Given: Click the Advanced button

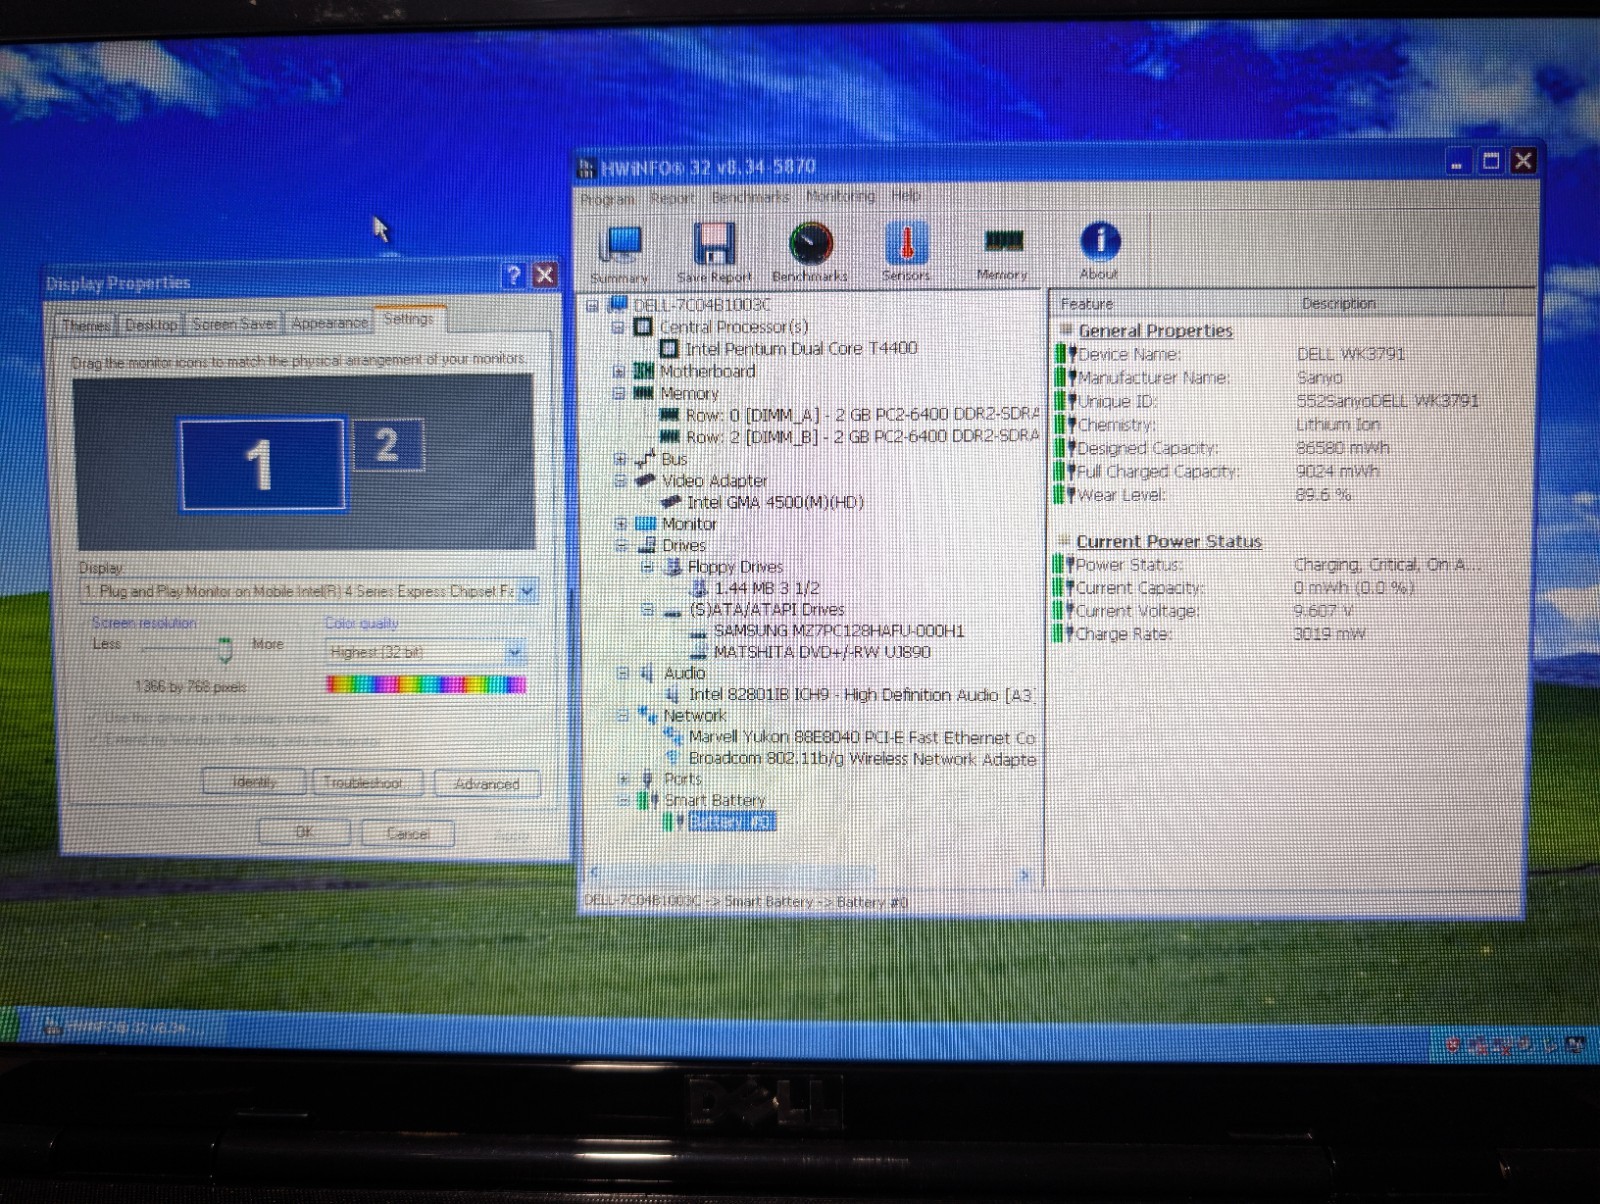Looking at the screenshot, I should (487, 784).
